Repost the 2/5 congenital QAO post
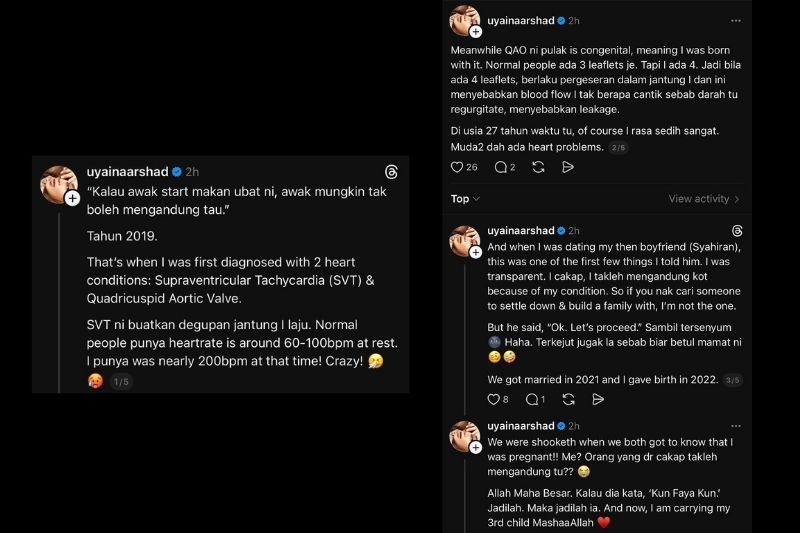 540,168
